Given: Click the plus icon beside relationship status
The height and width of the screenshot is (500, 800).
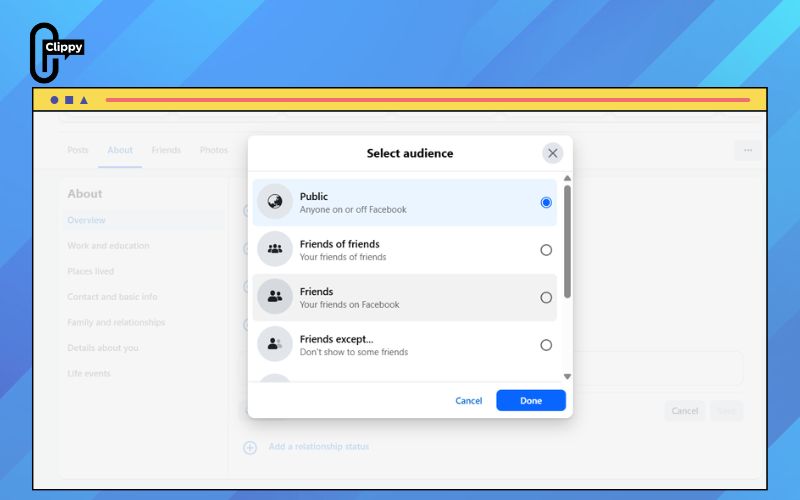Looking at the screenshot, I should tap(250, 447).
